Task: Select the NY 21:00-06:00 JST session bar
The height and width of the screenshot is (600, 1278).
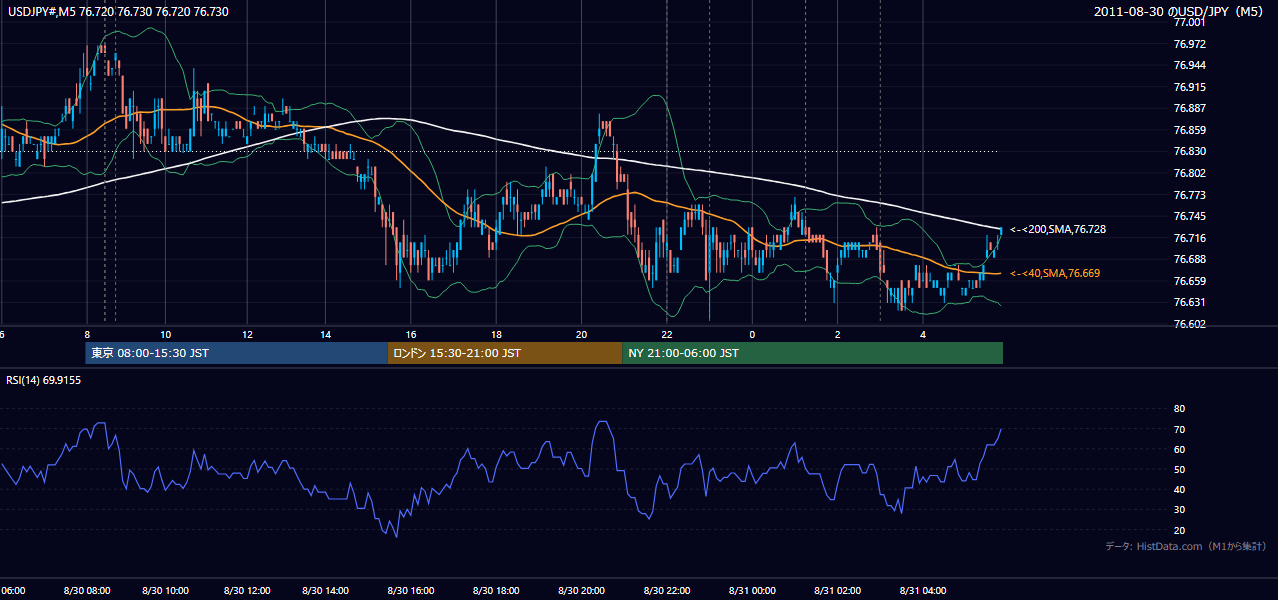Action: click(x=812, y=353)
